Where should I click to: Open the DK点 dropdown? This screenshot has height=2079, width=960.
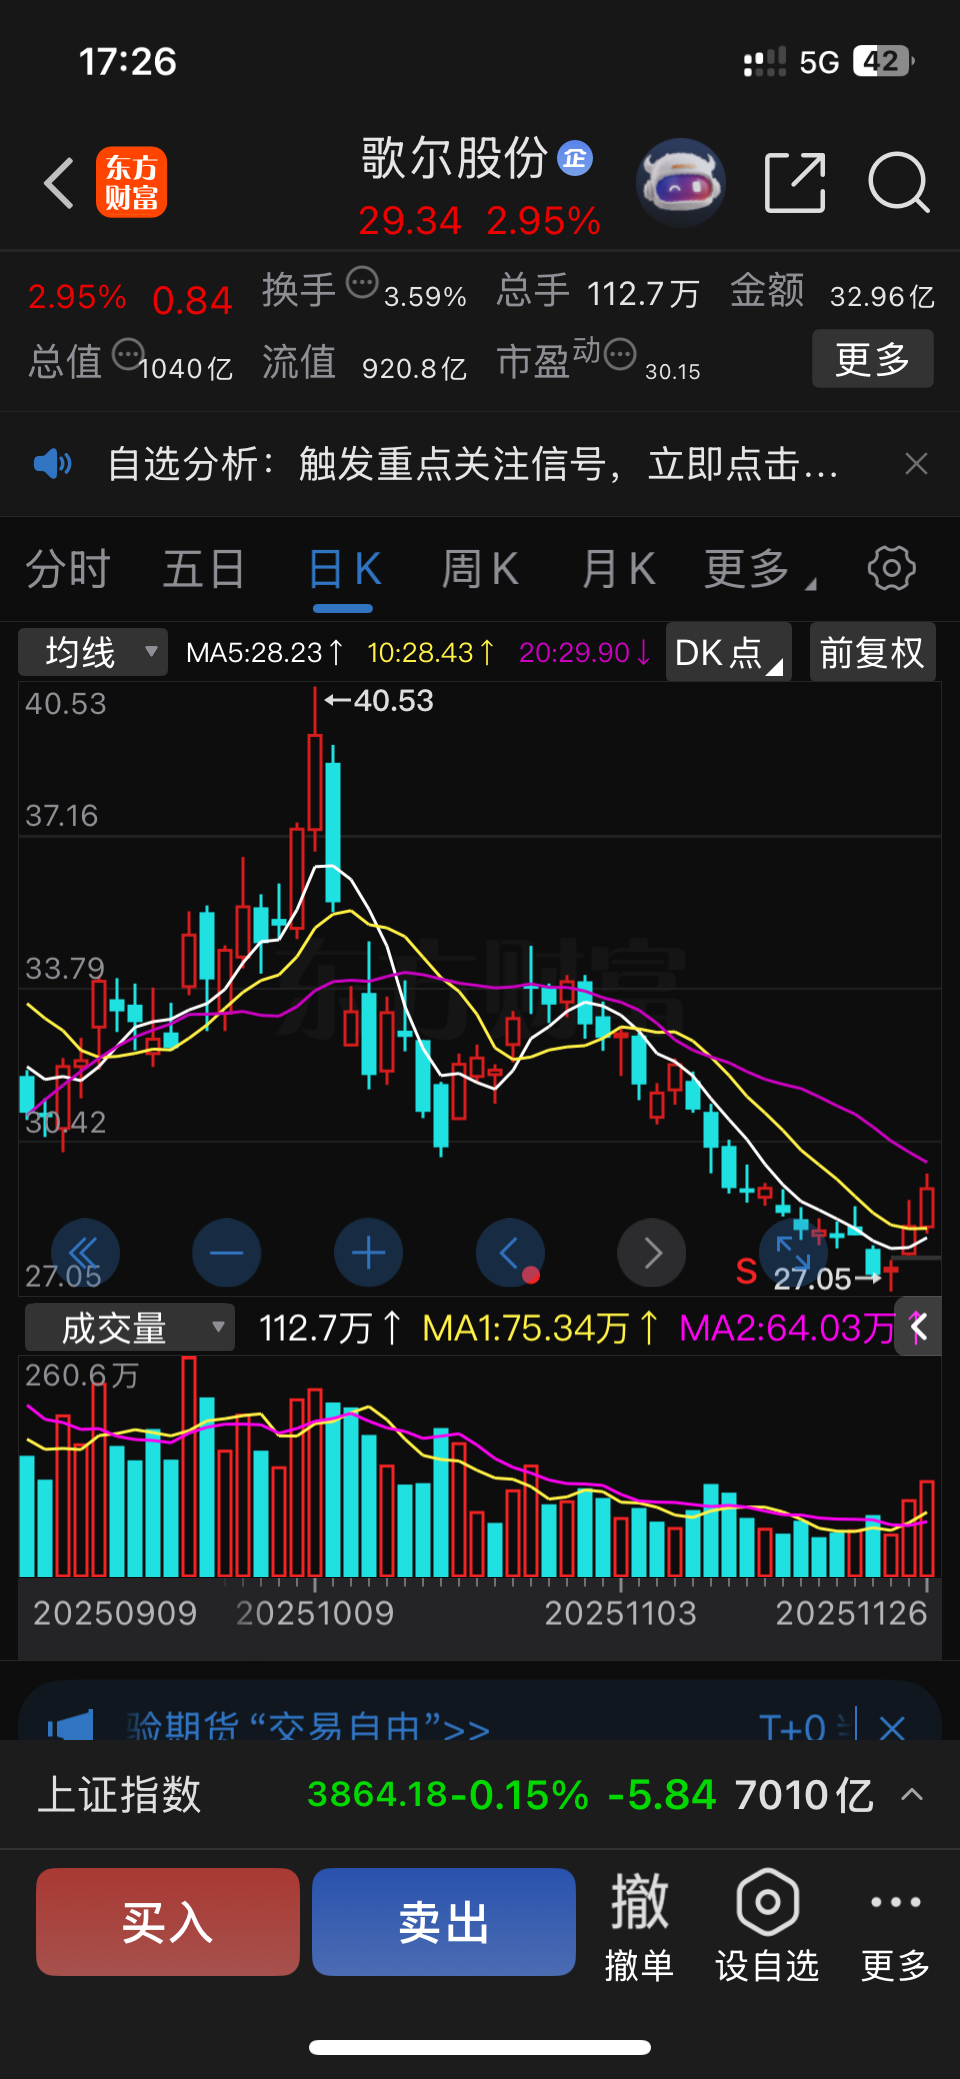(729, 652)
